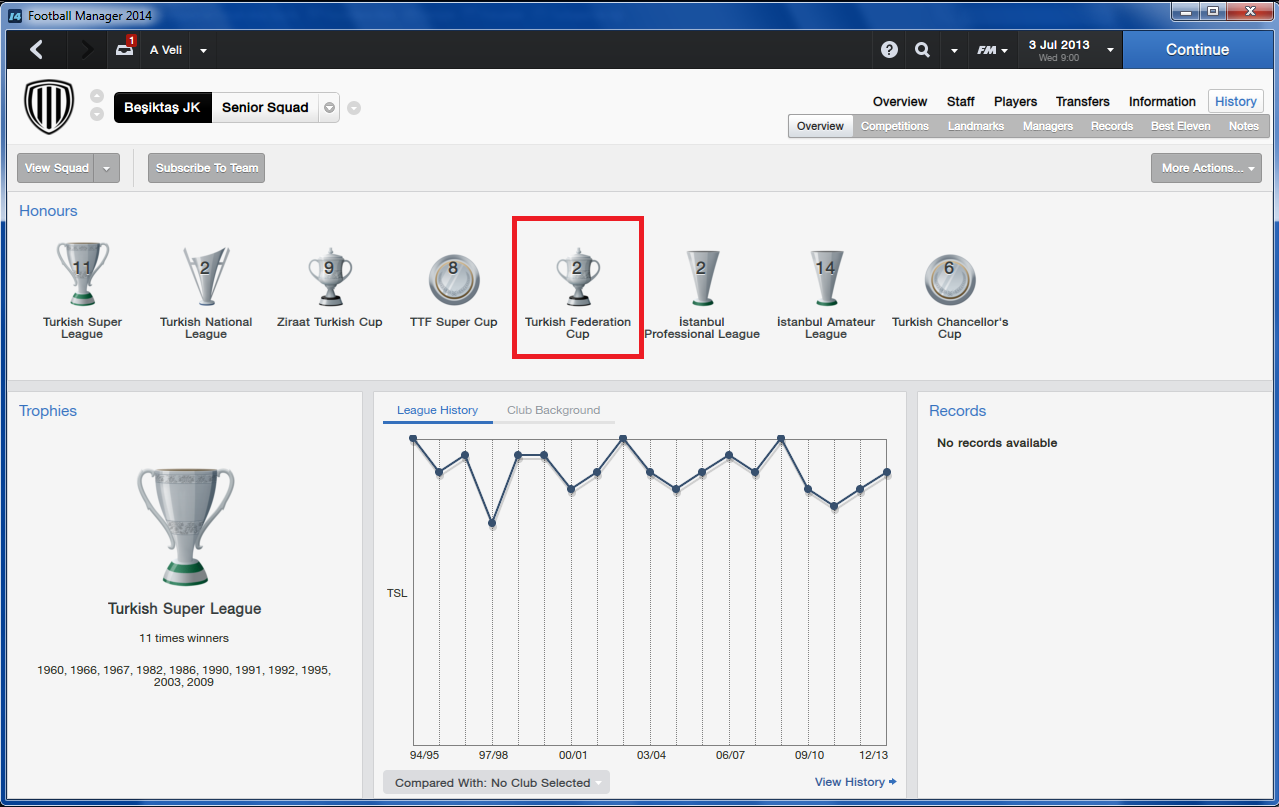Expand the search options dropdown arrow
Screen dimensions: 1279x807
954,50
